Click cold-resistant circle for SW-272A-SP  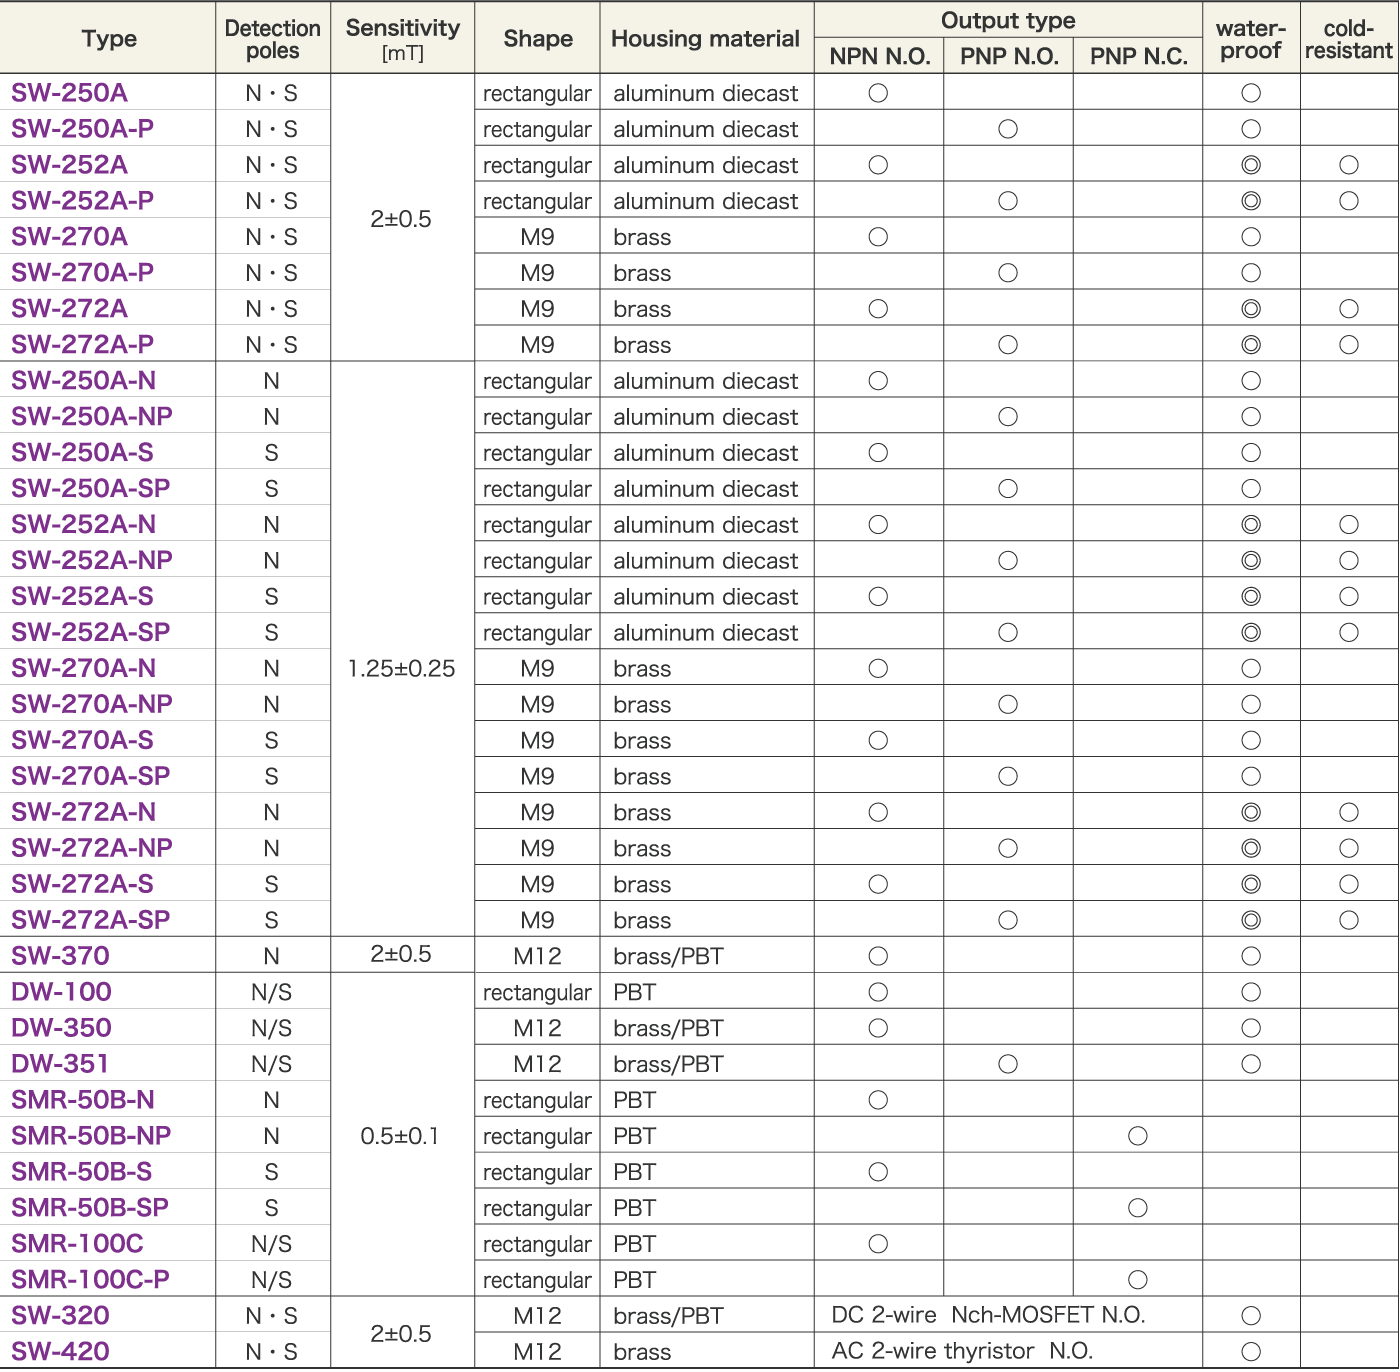[1349, 921]
